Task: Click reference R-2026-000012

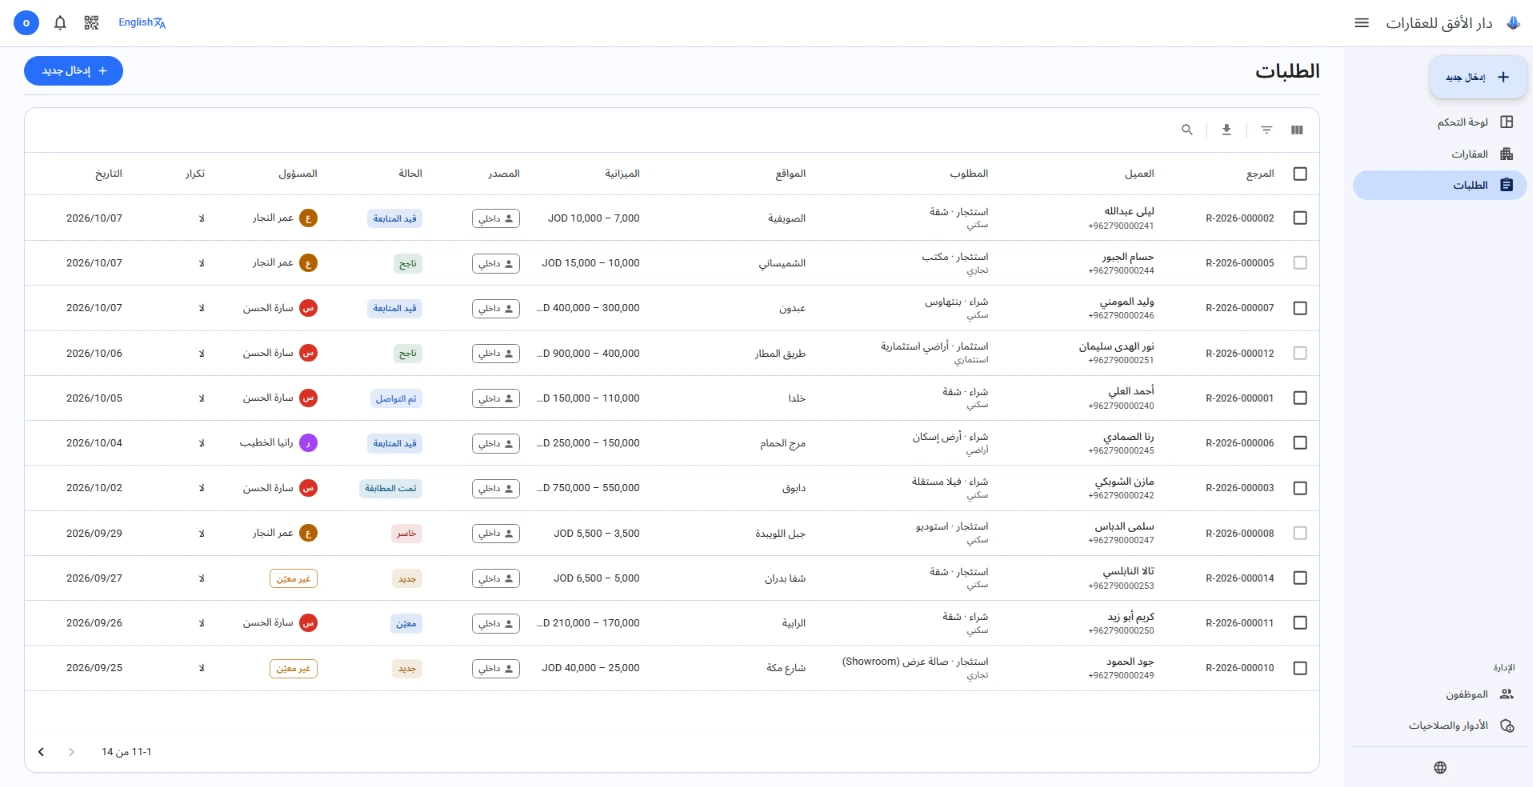Action: [x=1240, y=354]
